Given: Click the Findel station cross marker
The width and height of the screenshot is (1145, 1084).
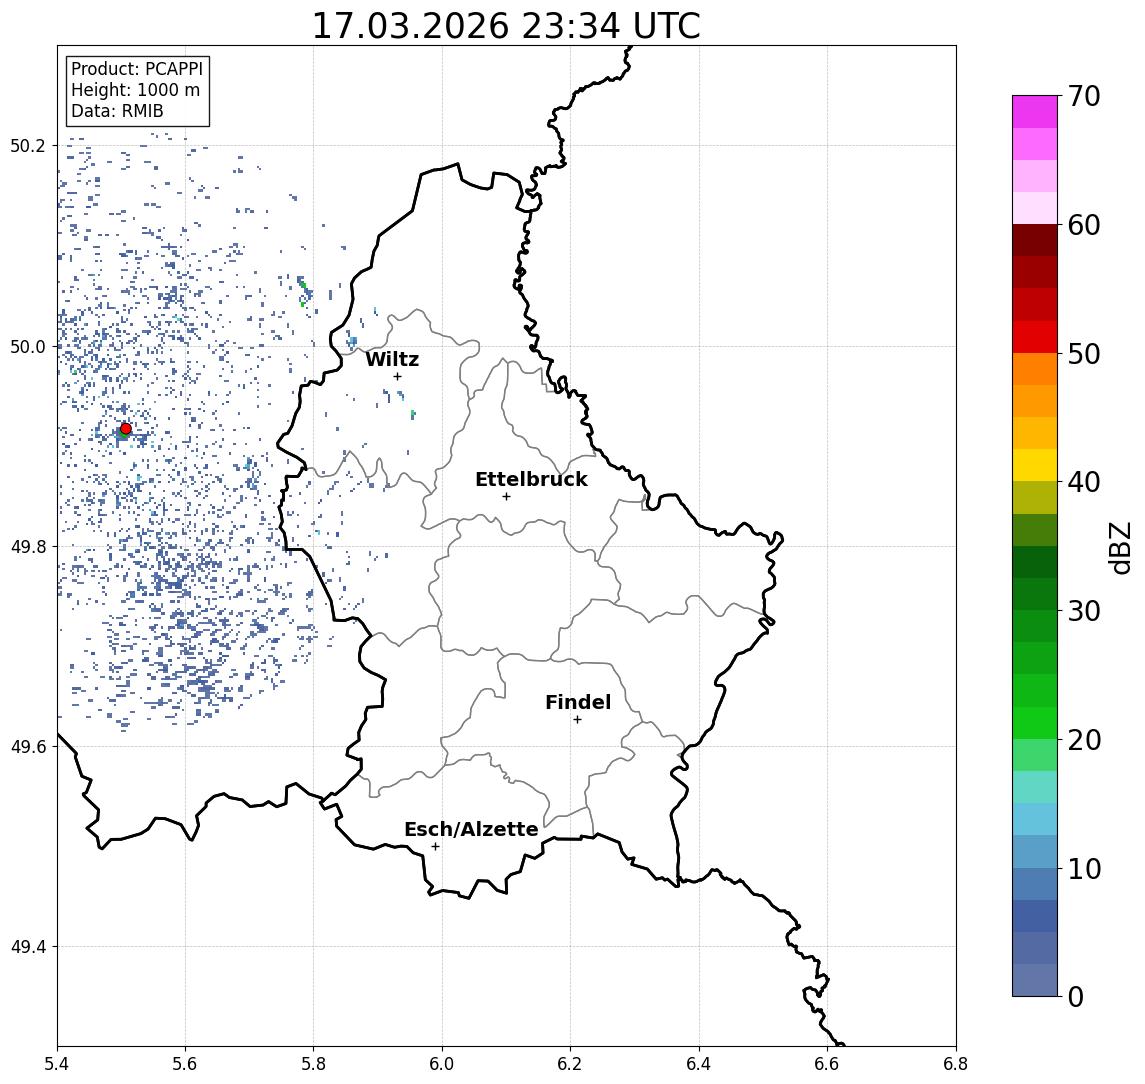Looking at the screenshot, I should [577, 720].
